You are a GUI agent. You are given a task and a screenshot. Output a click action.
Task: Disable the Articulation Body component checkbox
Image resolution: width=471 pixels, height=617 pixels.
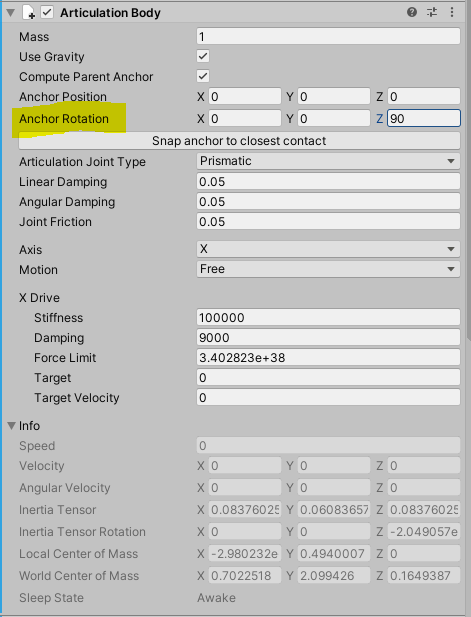(47, 12)
